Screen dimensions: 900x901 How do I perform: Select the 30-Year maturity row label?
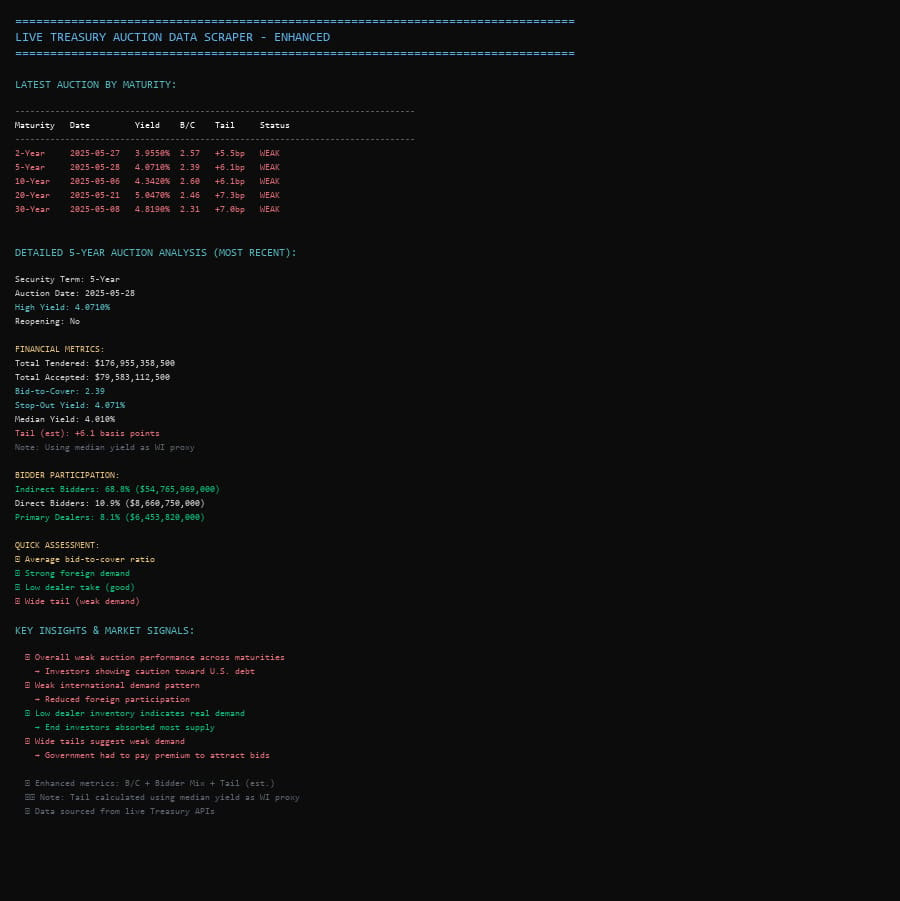(x=32, y=209)
